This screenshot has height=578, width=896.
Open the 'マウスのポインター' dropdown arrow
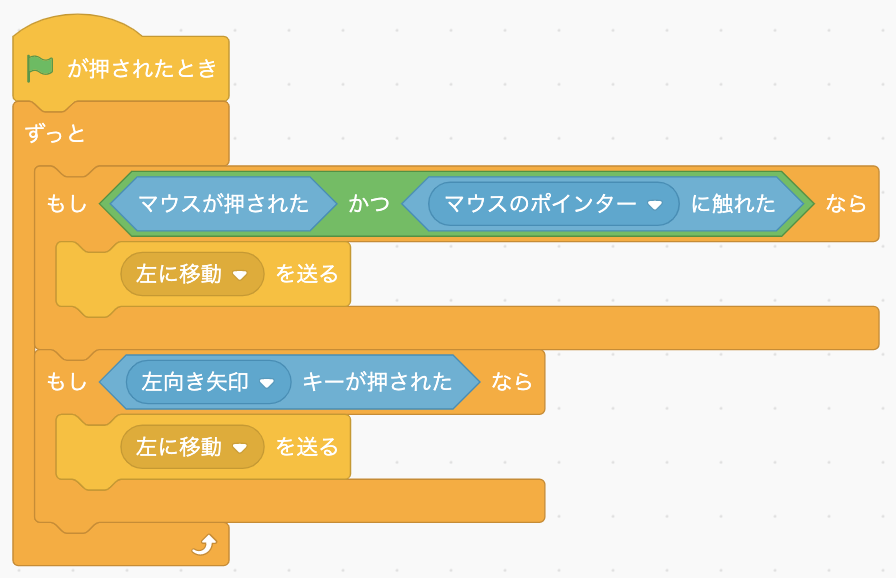tap(655, 205)
